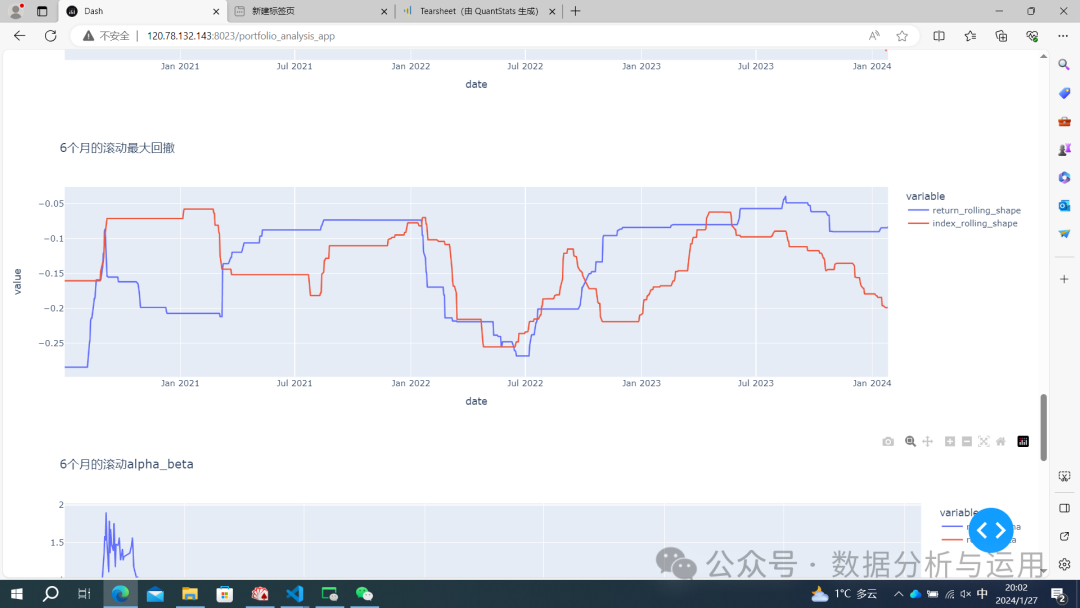The image size is (1080, 608).
Task: Open the browser profile icon
Action: point(17,11)
